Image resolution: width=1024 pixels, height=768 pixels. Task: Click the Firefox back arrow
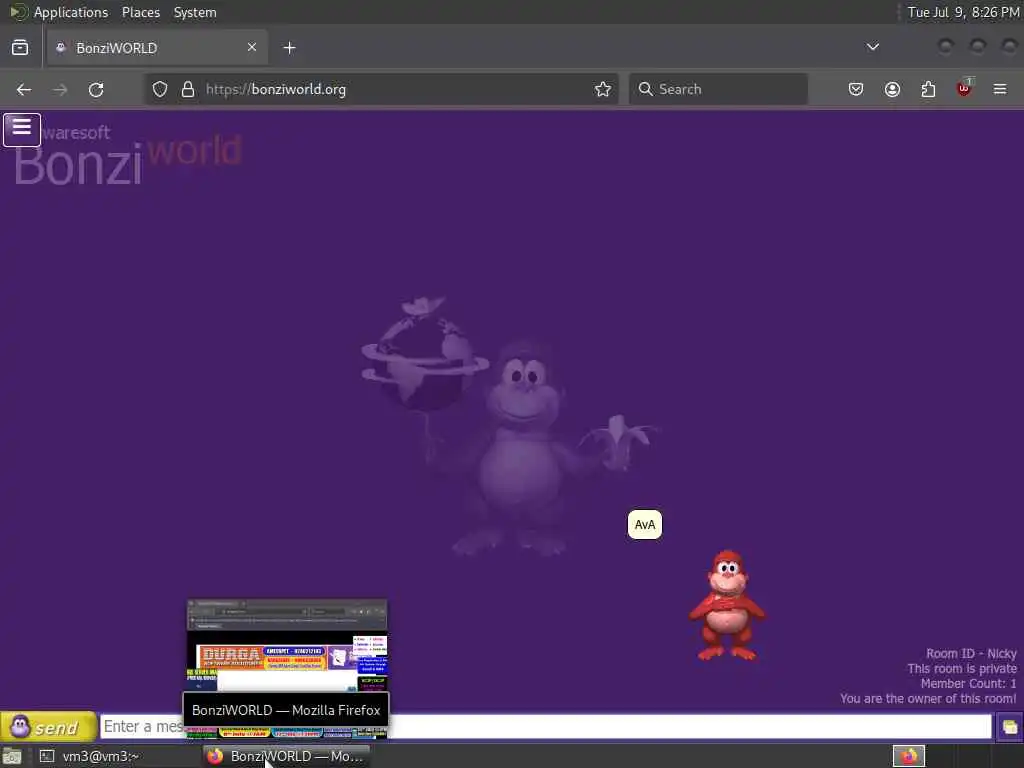coord(24,89)
